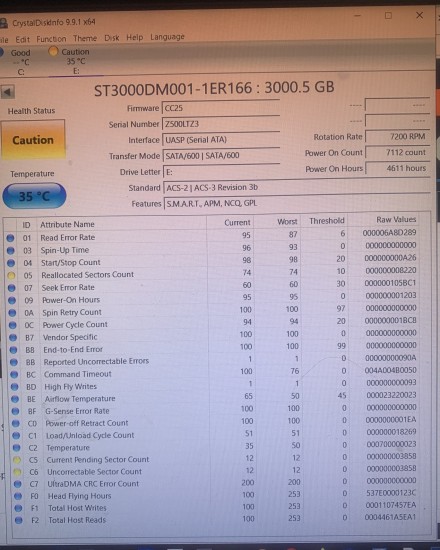Select the C2 Temperature attribute row text
Image resolution: width=440 pixels, height=550 pixels.
(68, 448)
